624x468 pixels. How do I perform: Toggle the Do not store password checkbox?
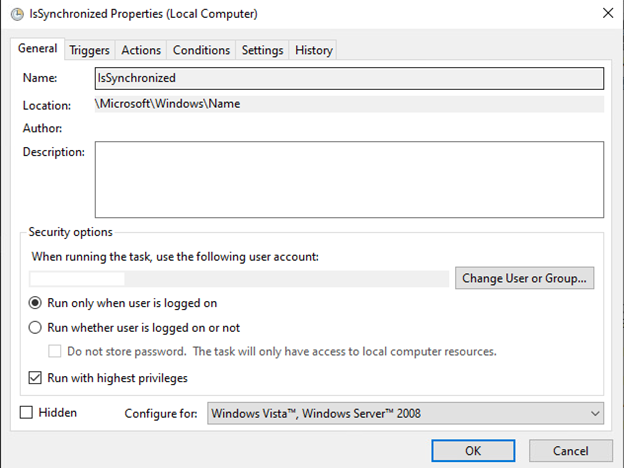[x=56, y=351]
